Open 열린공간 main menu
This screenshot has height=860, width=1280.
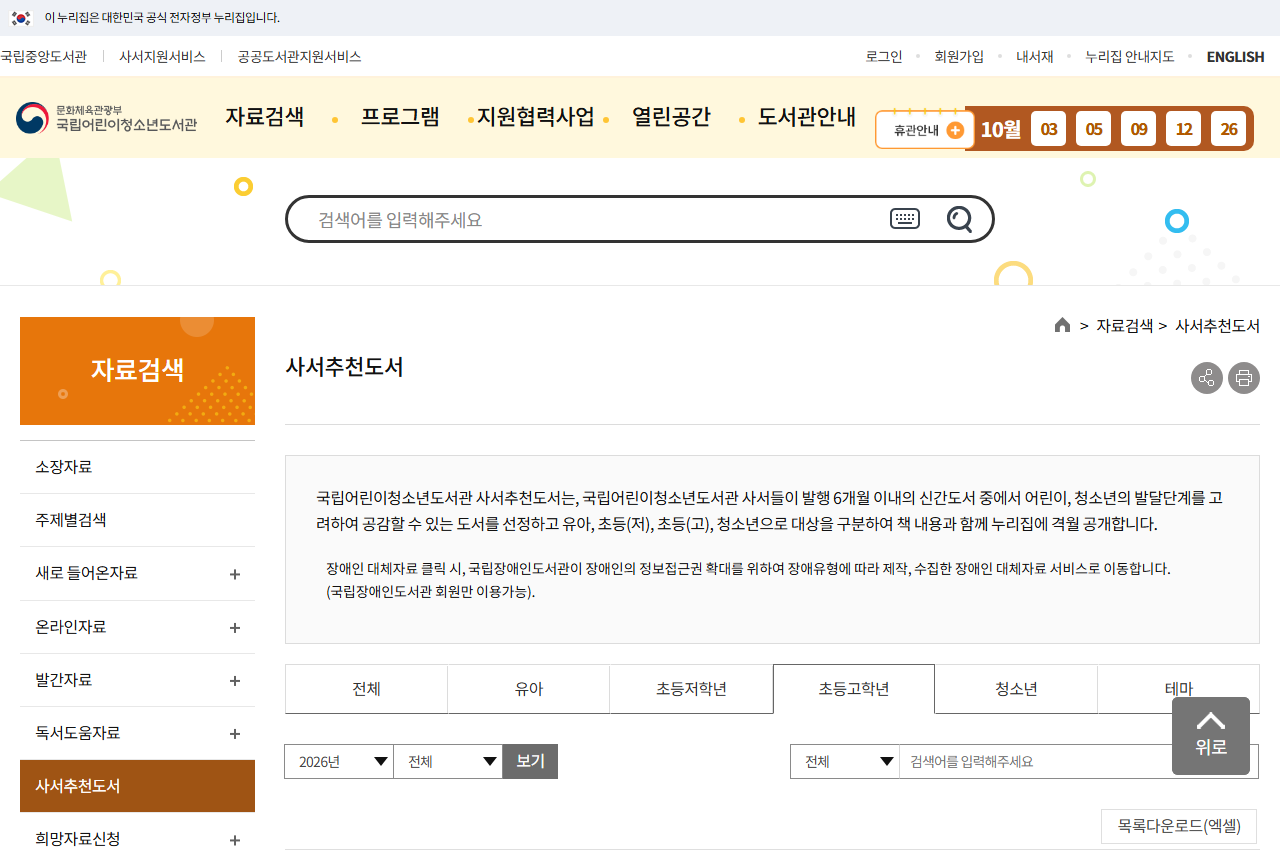pyautogui.click(x=671, y=117)
